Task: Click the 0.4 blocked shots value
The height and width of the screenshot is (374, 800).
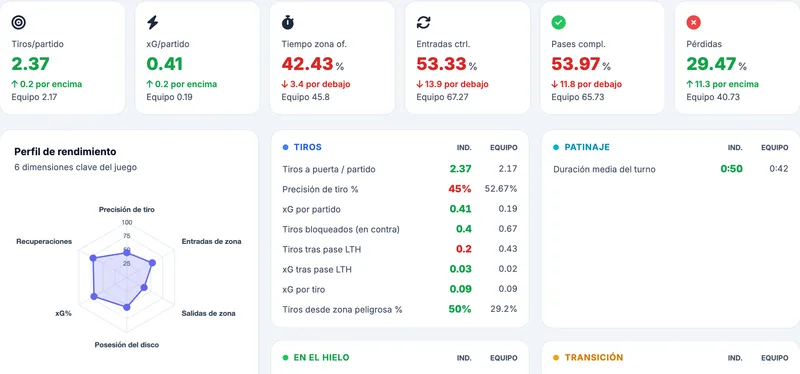Action: (x=464, y=229)
